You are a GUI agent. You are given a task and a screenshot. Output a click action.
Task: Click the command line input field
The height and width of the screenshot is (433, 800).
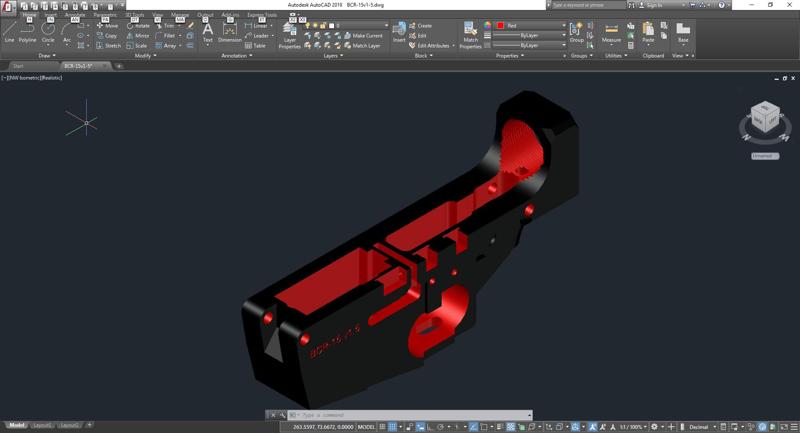(411, 415)
